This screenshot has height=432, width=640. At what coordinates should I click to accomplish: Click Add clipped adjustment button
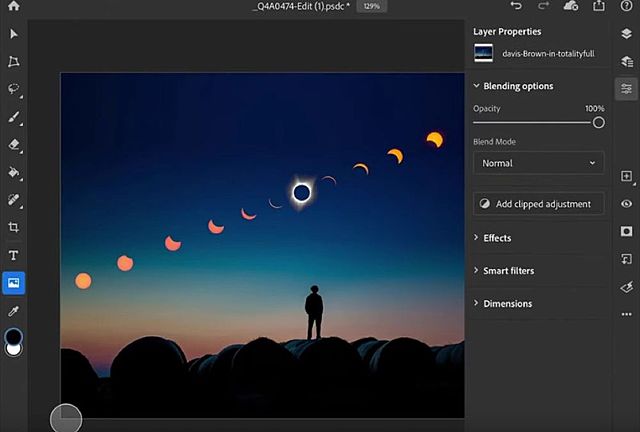coord(538,204)
